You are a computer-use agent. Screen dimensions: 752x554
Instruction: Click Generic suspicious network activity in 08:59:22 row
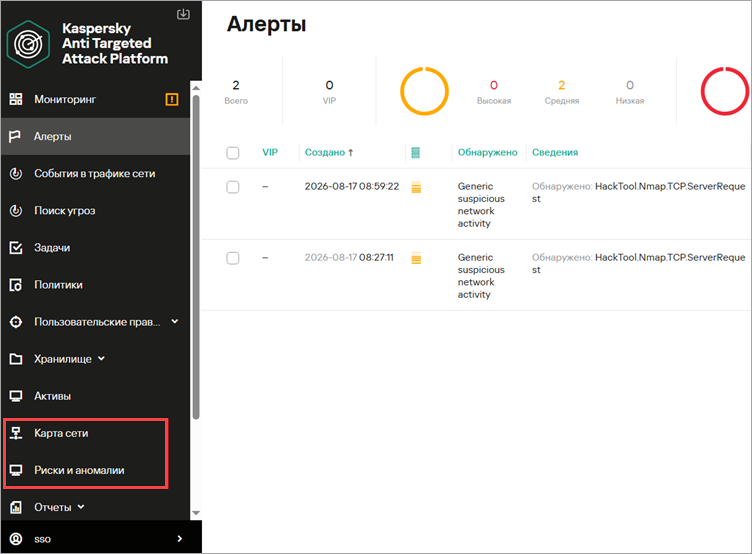(481, 205)
